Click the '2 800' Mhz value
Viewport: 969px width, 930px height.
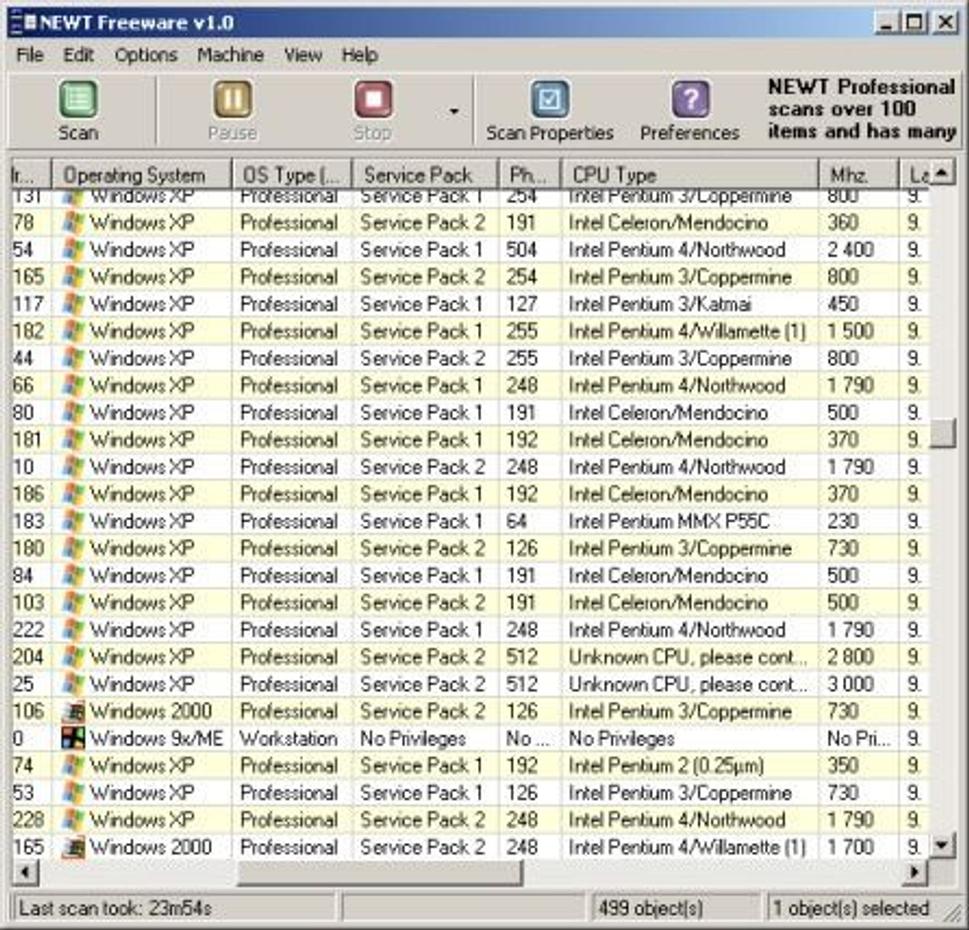[x=850, y=658]
